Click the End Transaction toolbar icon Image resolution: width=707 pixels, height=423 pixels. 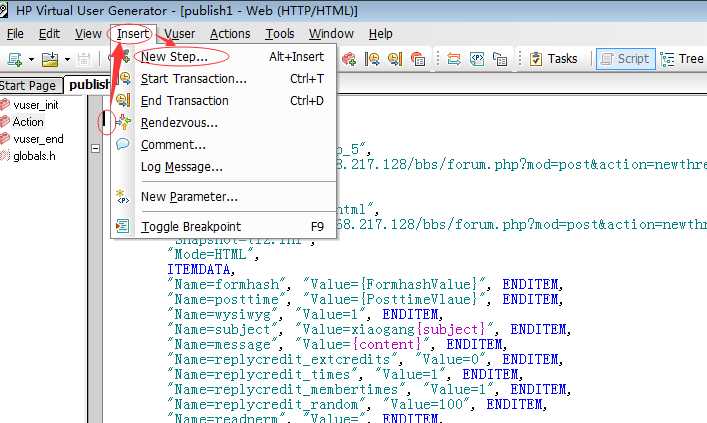395,59
